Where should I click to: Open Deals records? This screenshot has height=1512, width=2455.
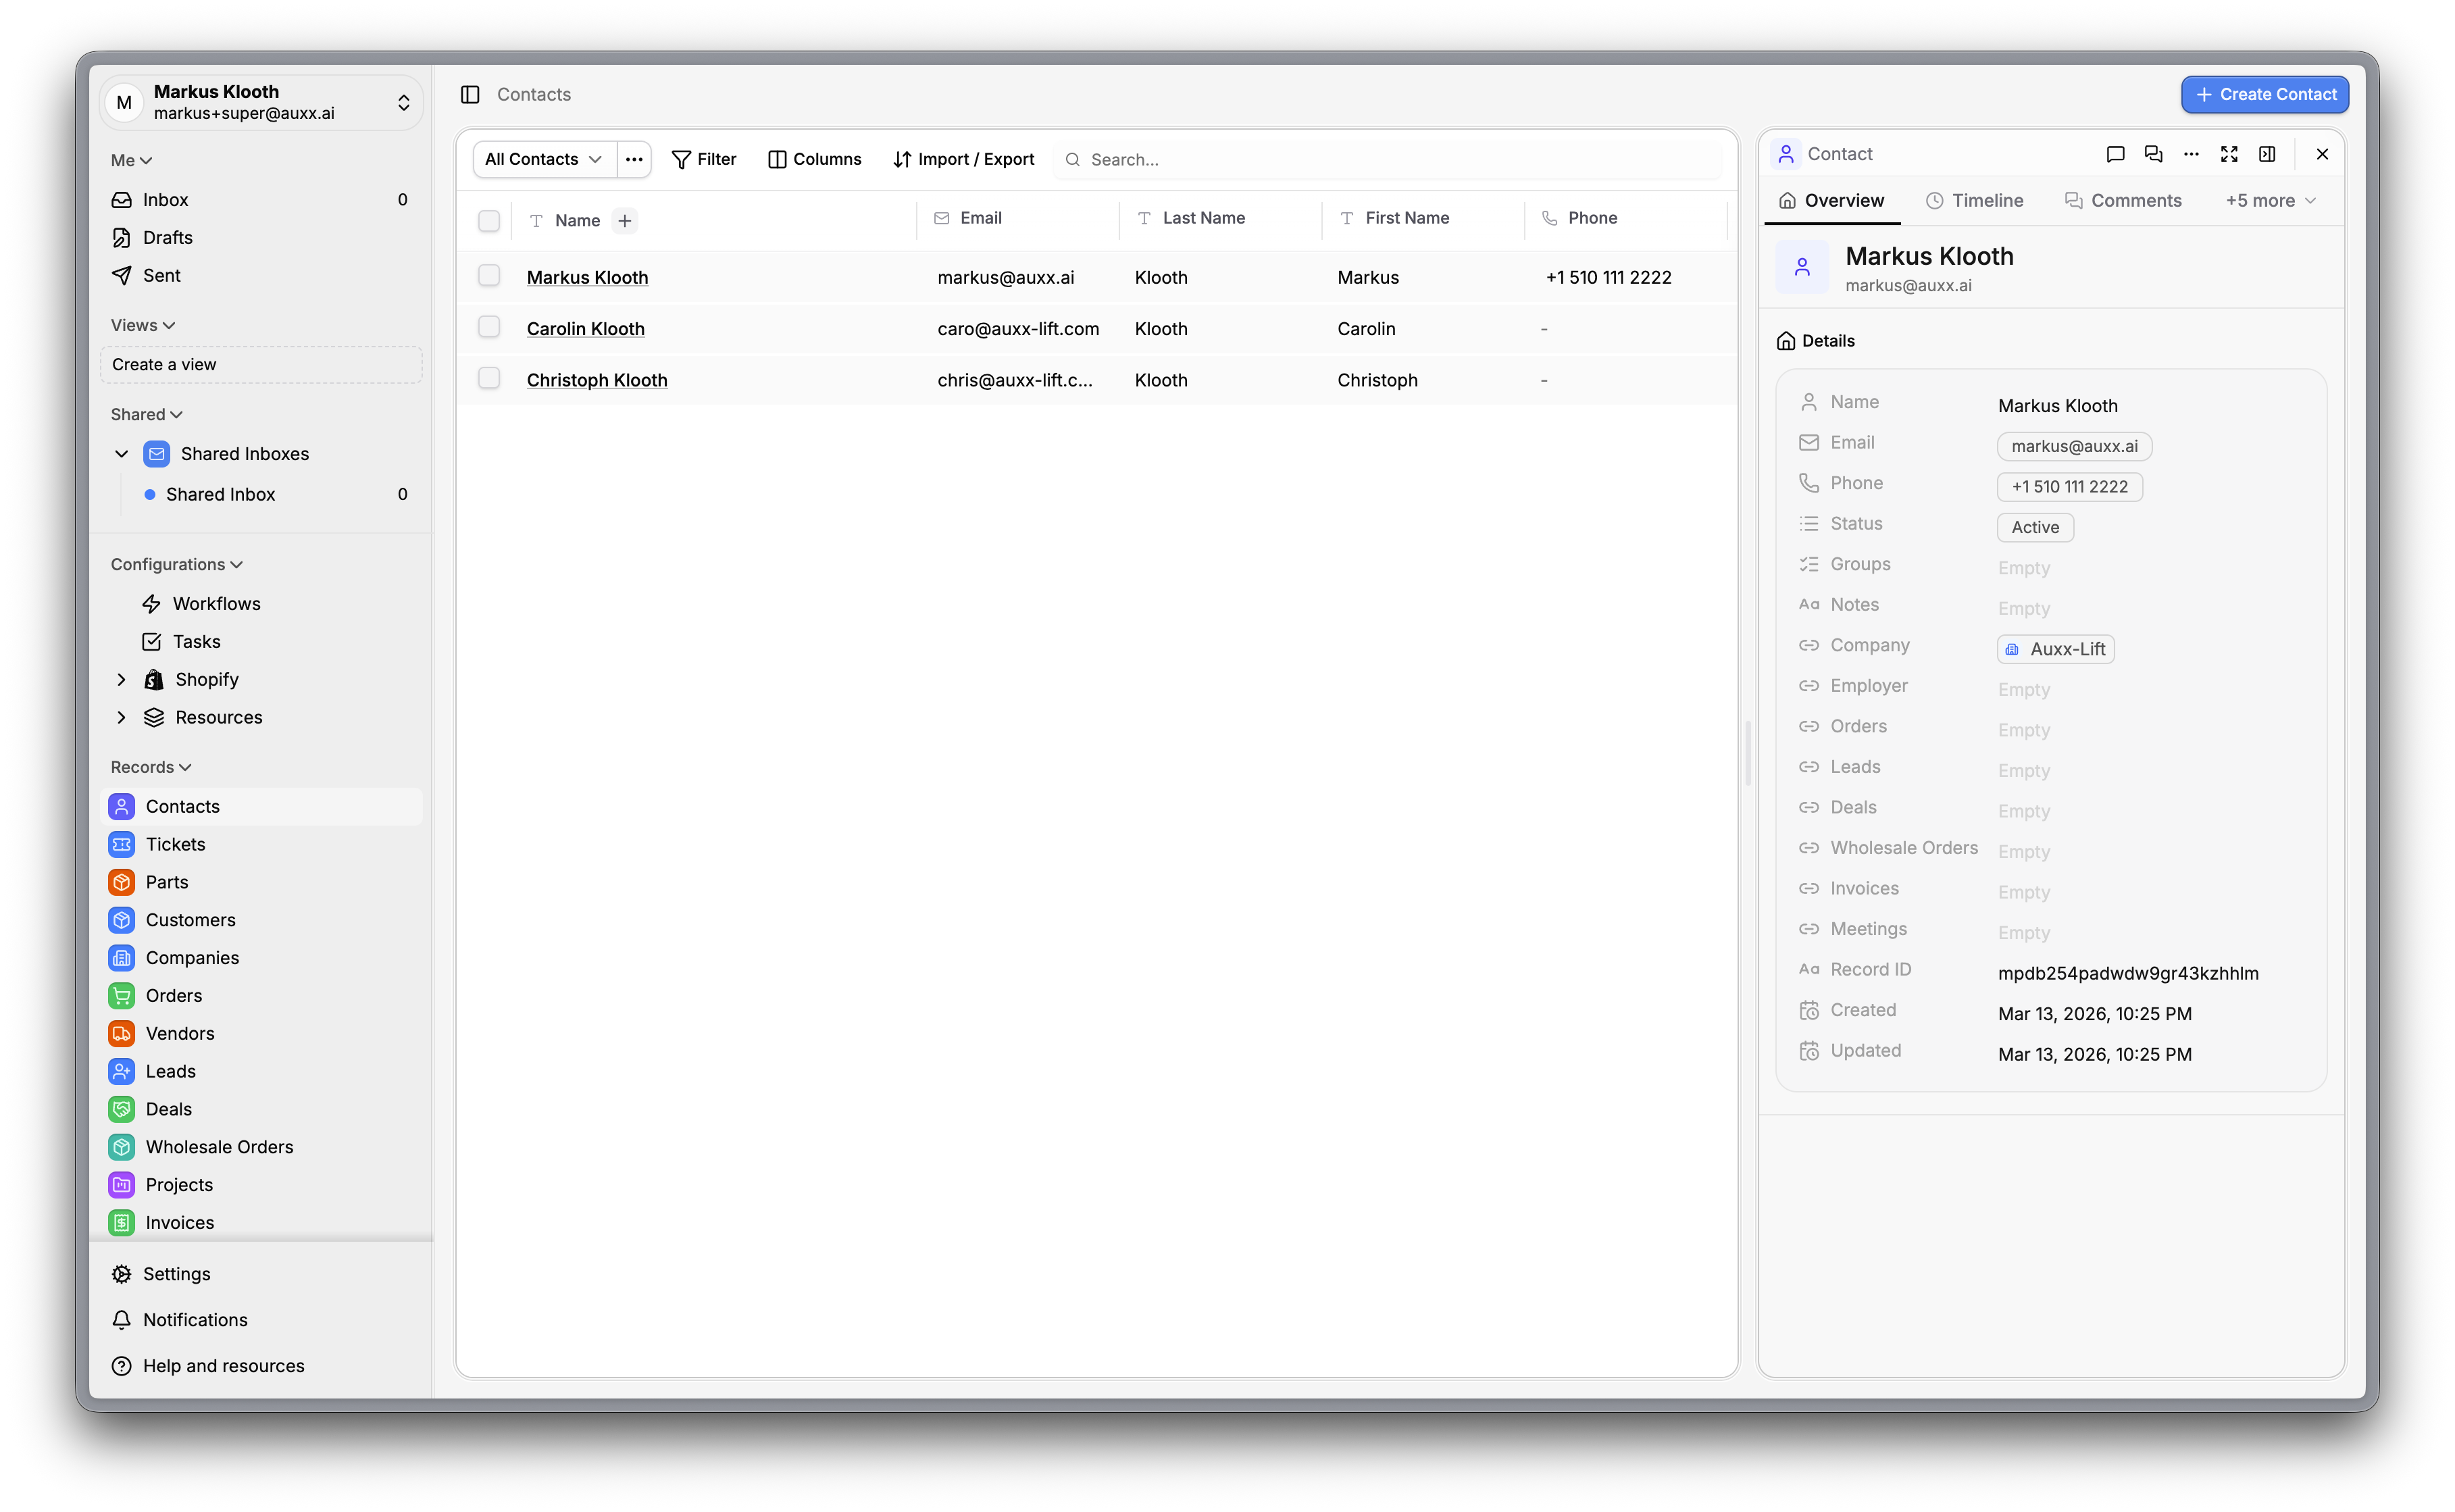coord(260,1109)
